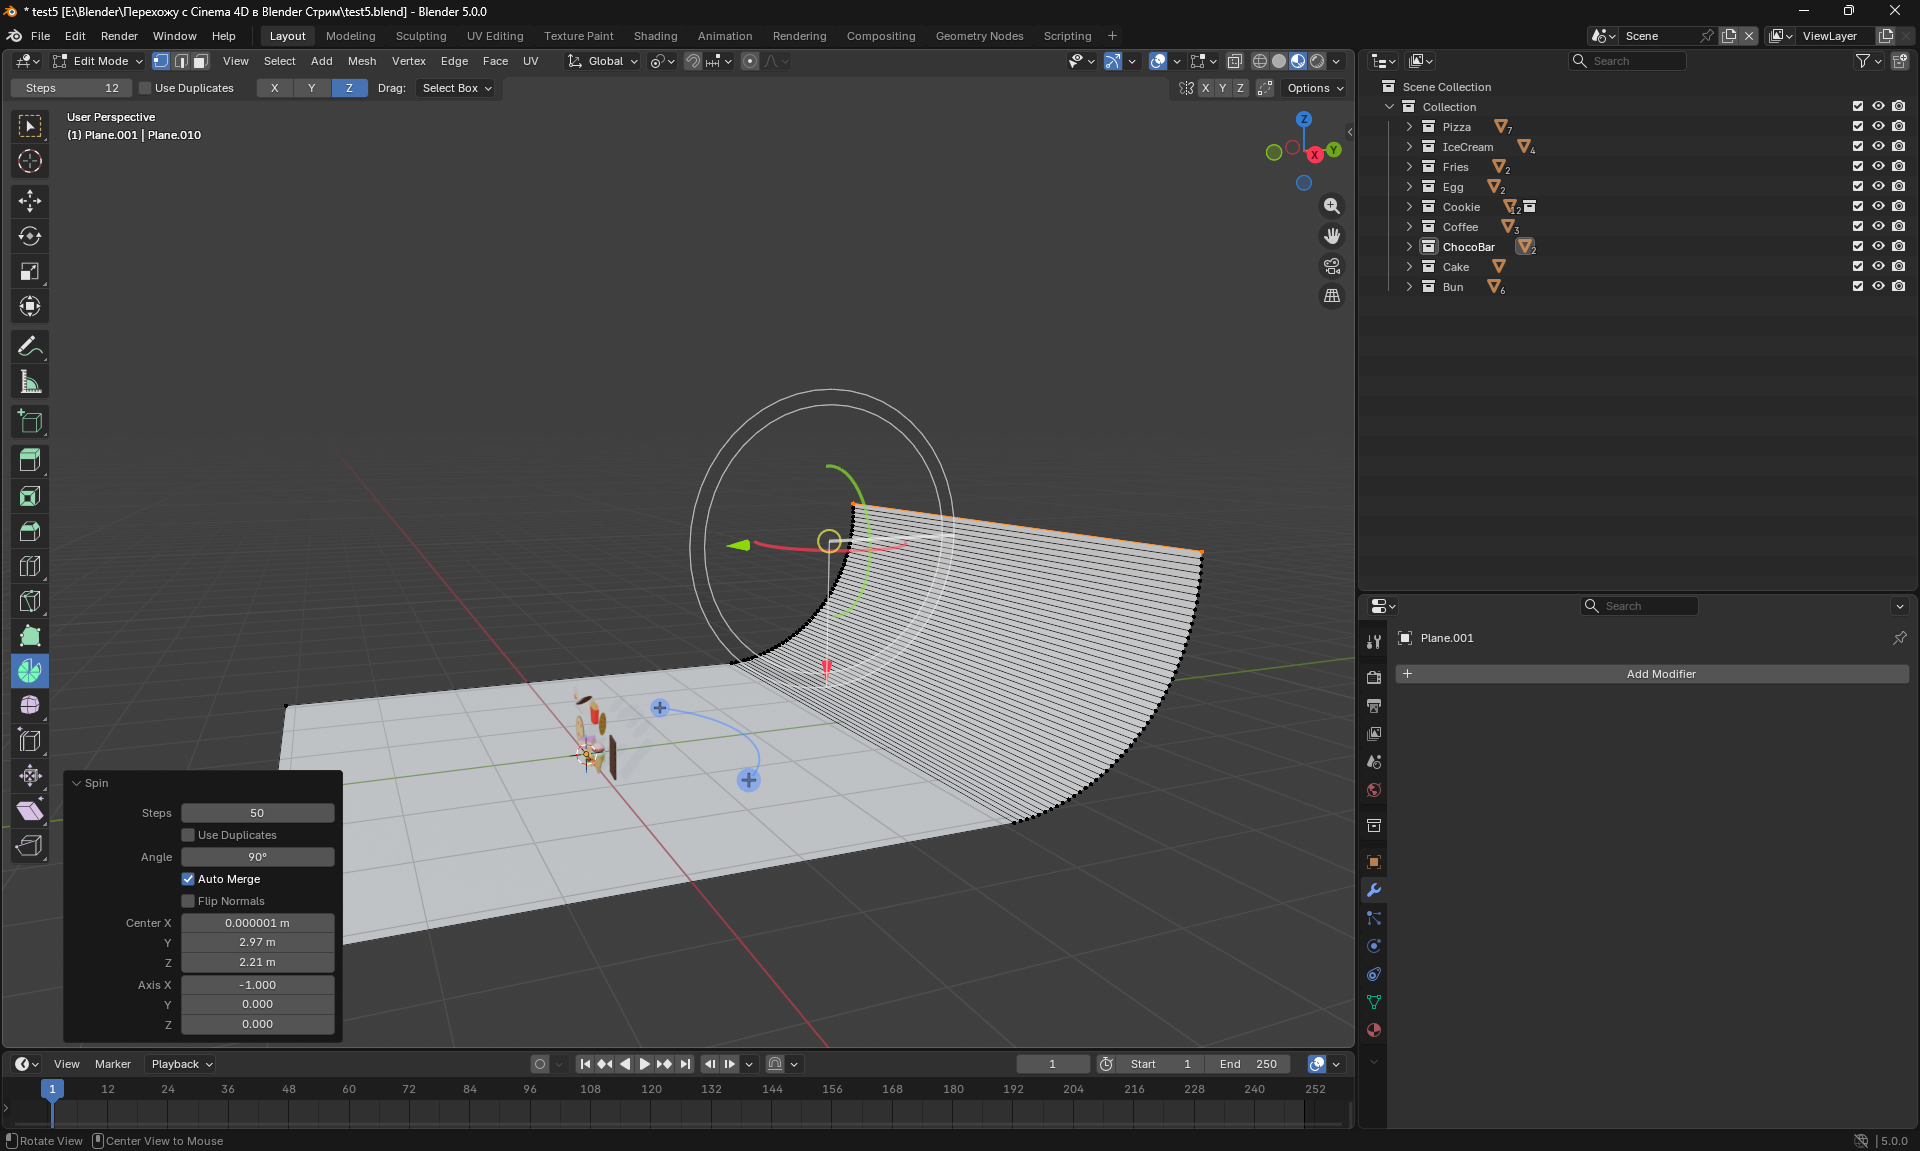The image size is (1920, 1151).
Task: Switch to the Sculpting workspace tab
Action: (x=420, y=36)
